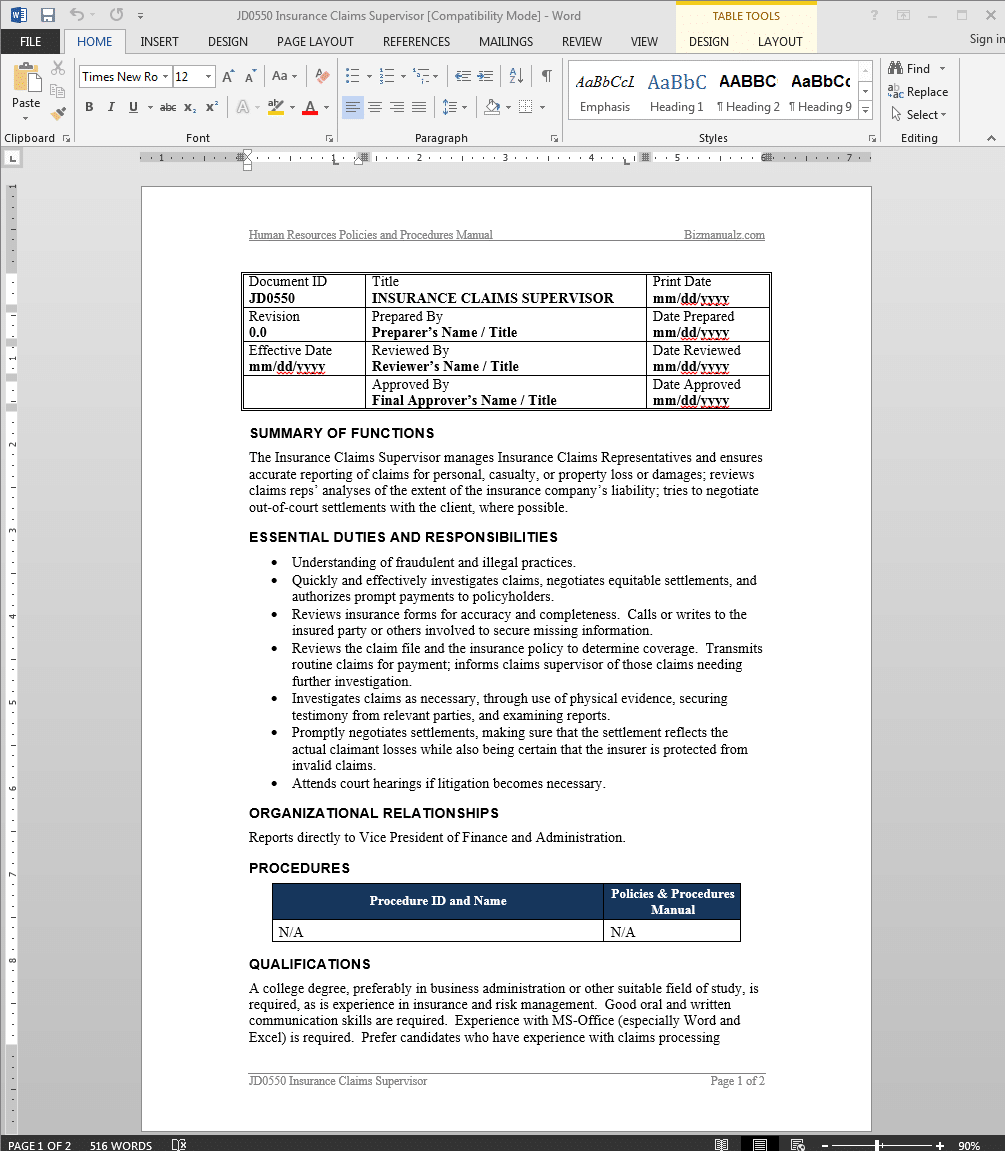Viewport: 1005px width, 1151px height.
Task: Click the Cut scissors icon
Action: click(58, 69)
